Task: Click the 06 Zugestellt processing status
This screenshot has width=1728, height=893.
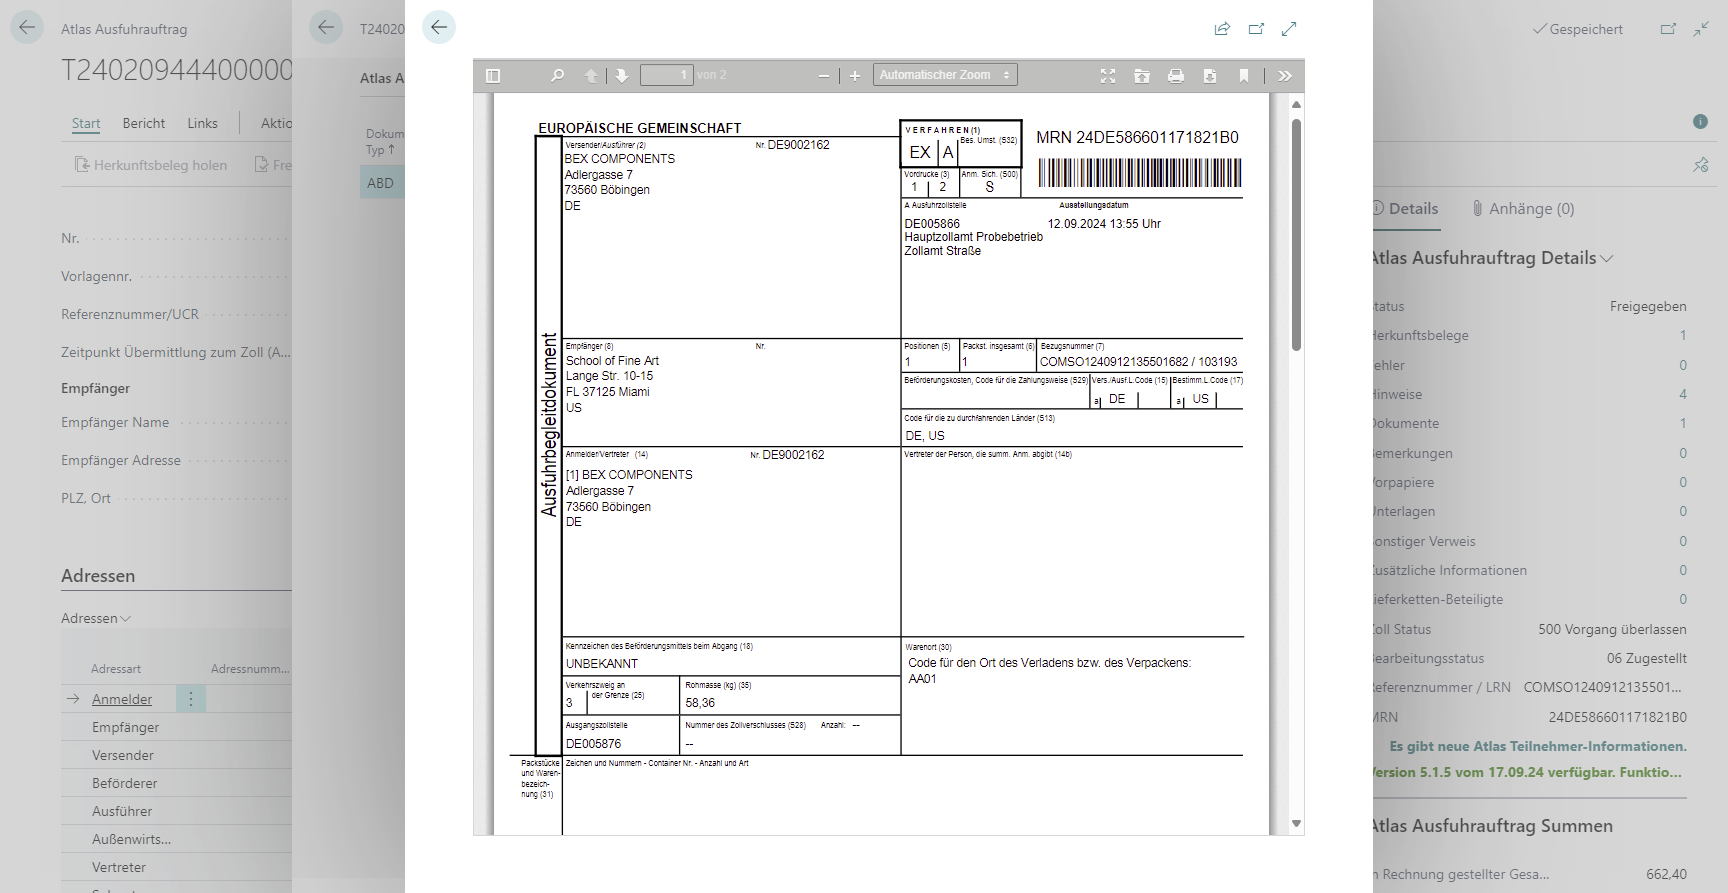Action: [x=1647, y=658]
